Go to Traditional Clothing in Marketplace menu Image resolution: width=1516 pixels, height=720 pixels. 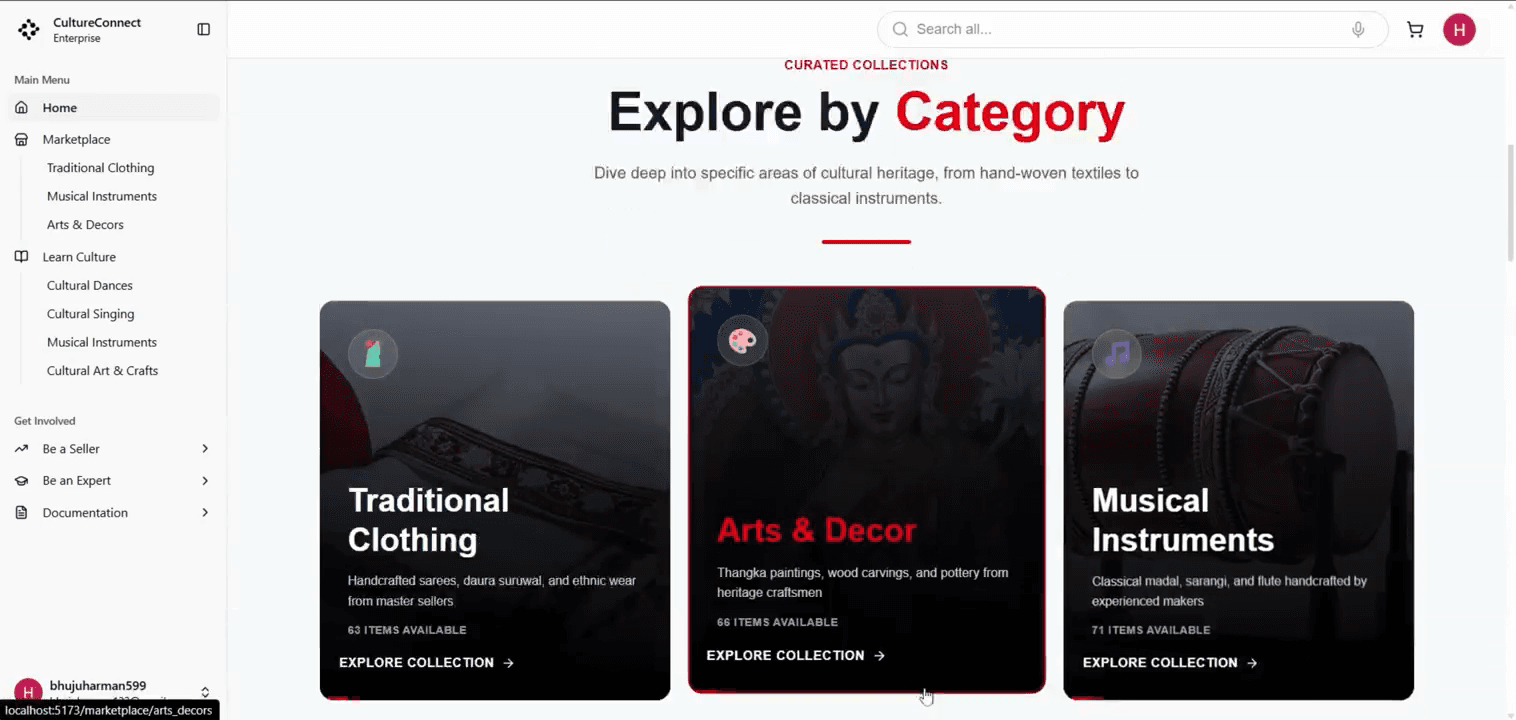click(x=101, y=168)
